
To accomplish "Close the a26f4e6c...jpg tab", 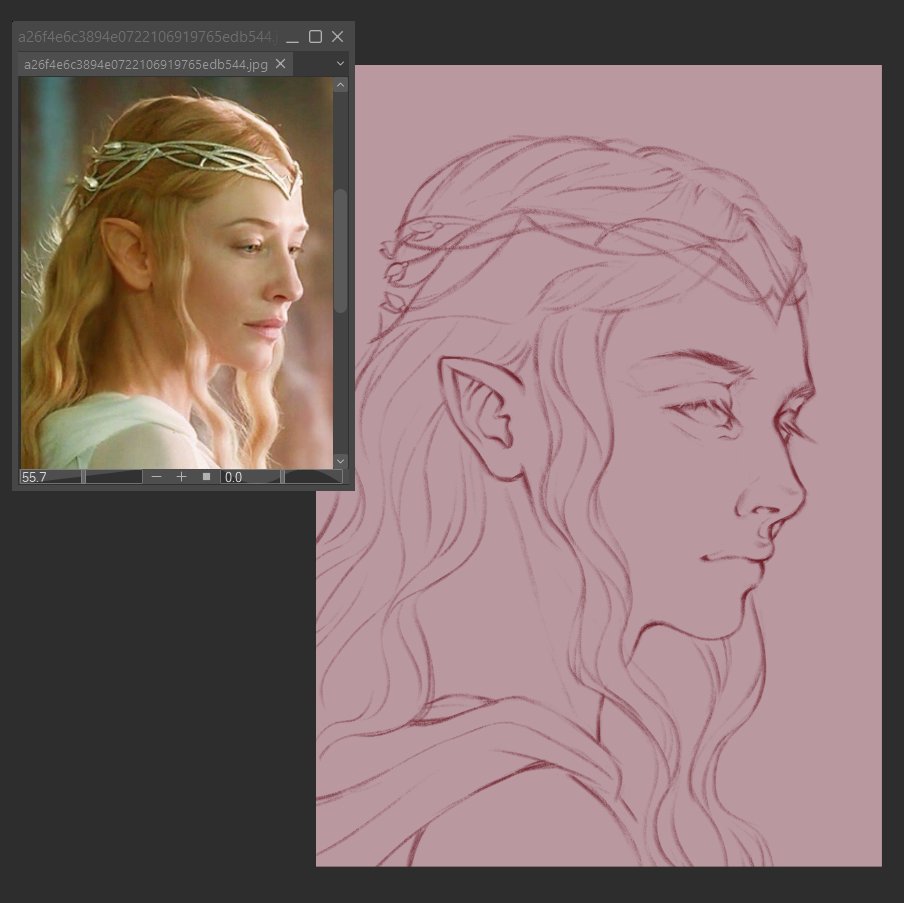I will (x=281, y=63).
